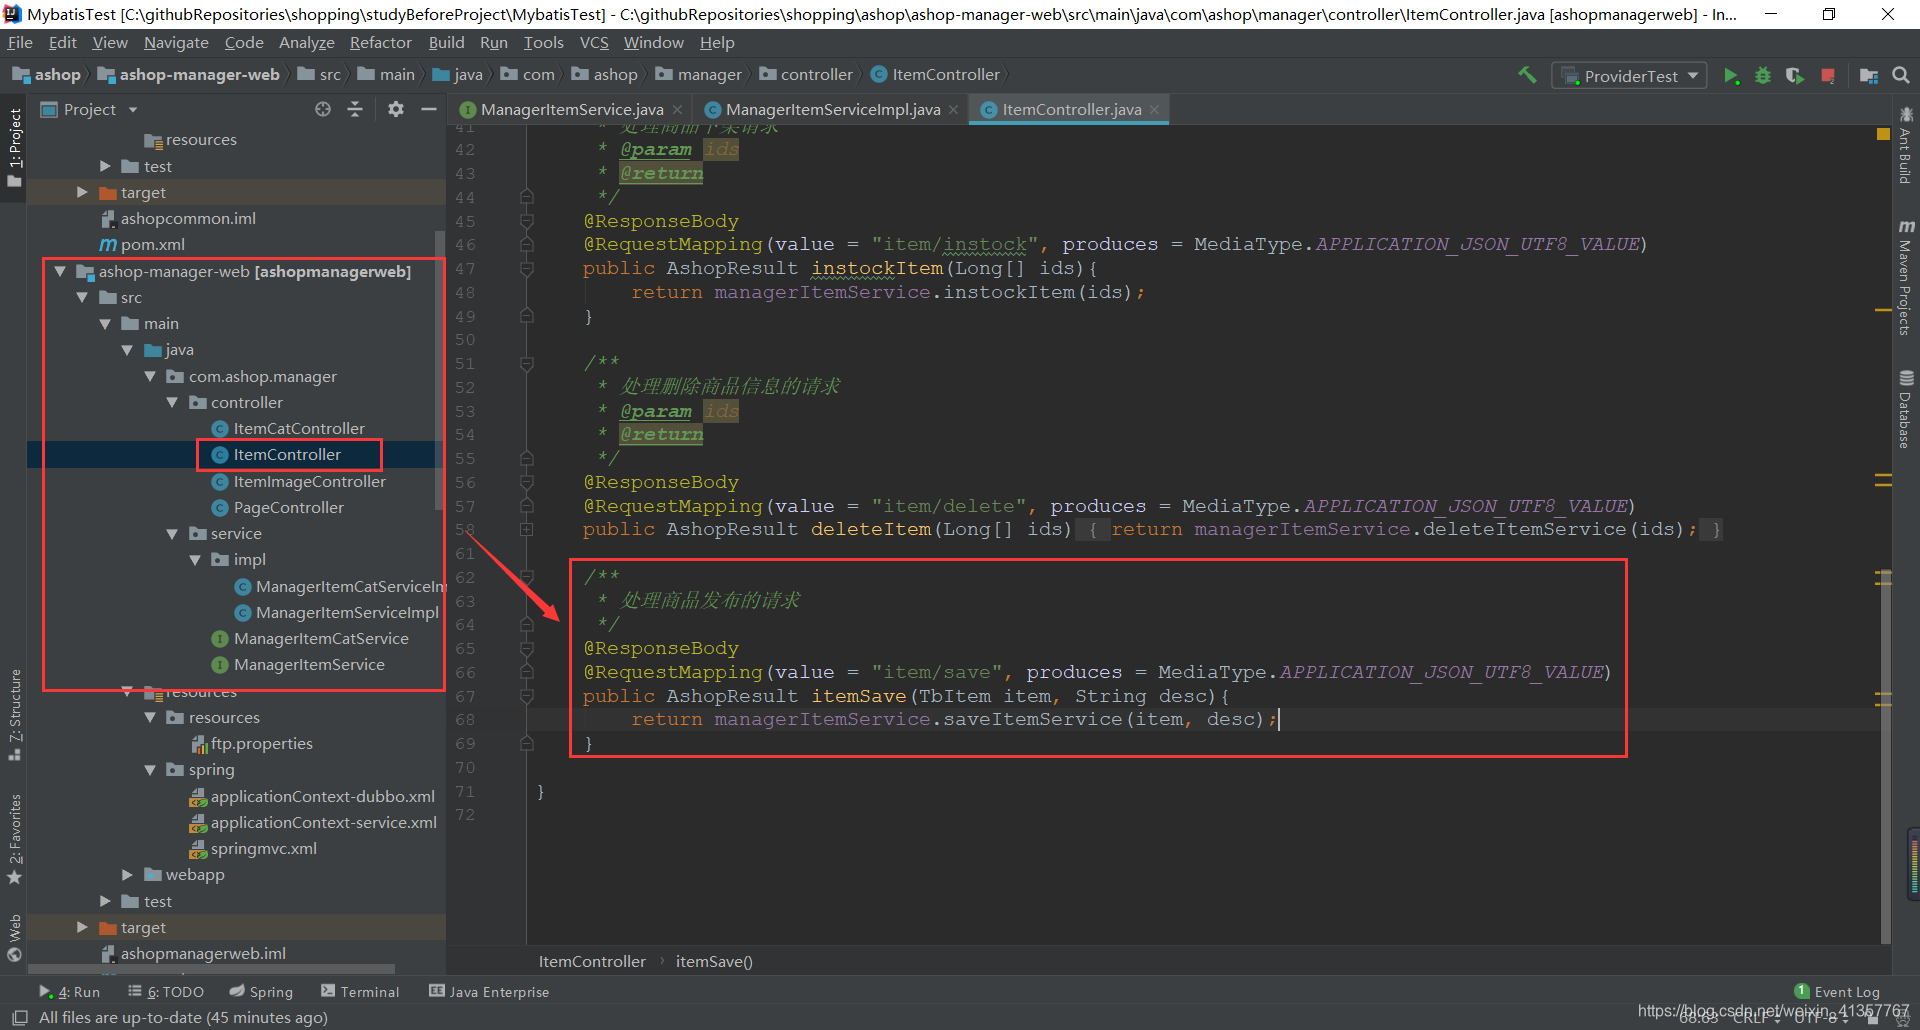Hide the Project tool window
Viewport: 1920px width, 1030px height.
point(429,109)
